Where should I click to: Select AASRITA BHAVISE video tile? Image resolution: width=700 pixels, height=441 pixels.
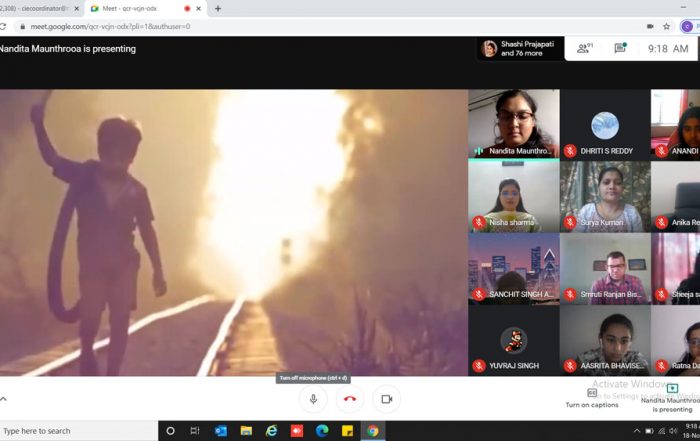[x=605, y=341]
